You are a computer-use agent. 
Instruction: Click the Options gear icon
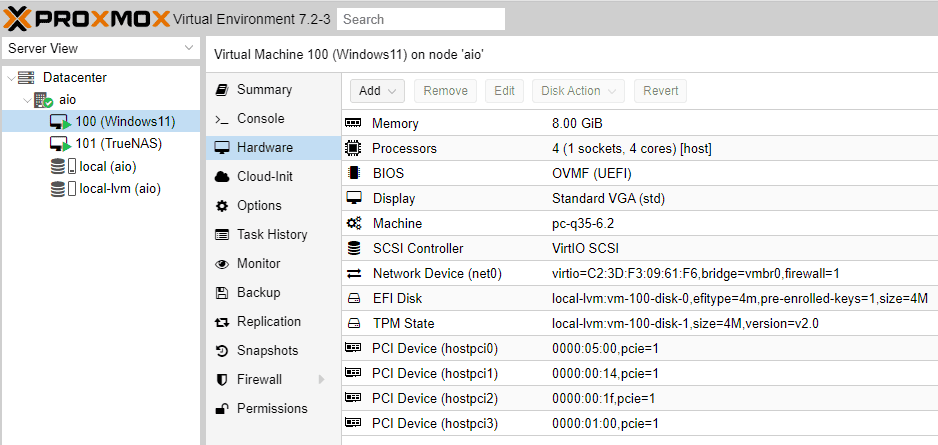pos(222,206)
